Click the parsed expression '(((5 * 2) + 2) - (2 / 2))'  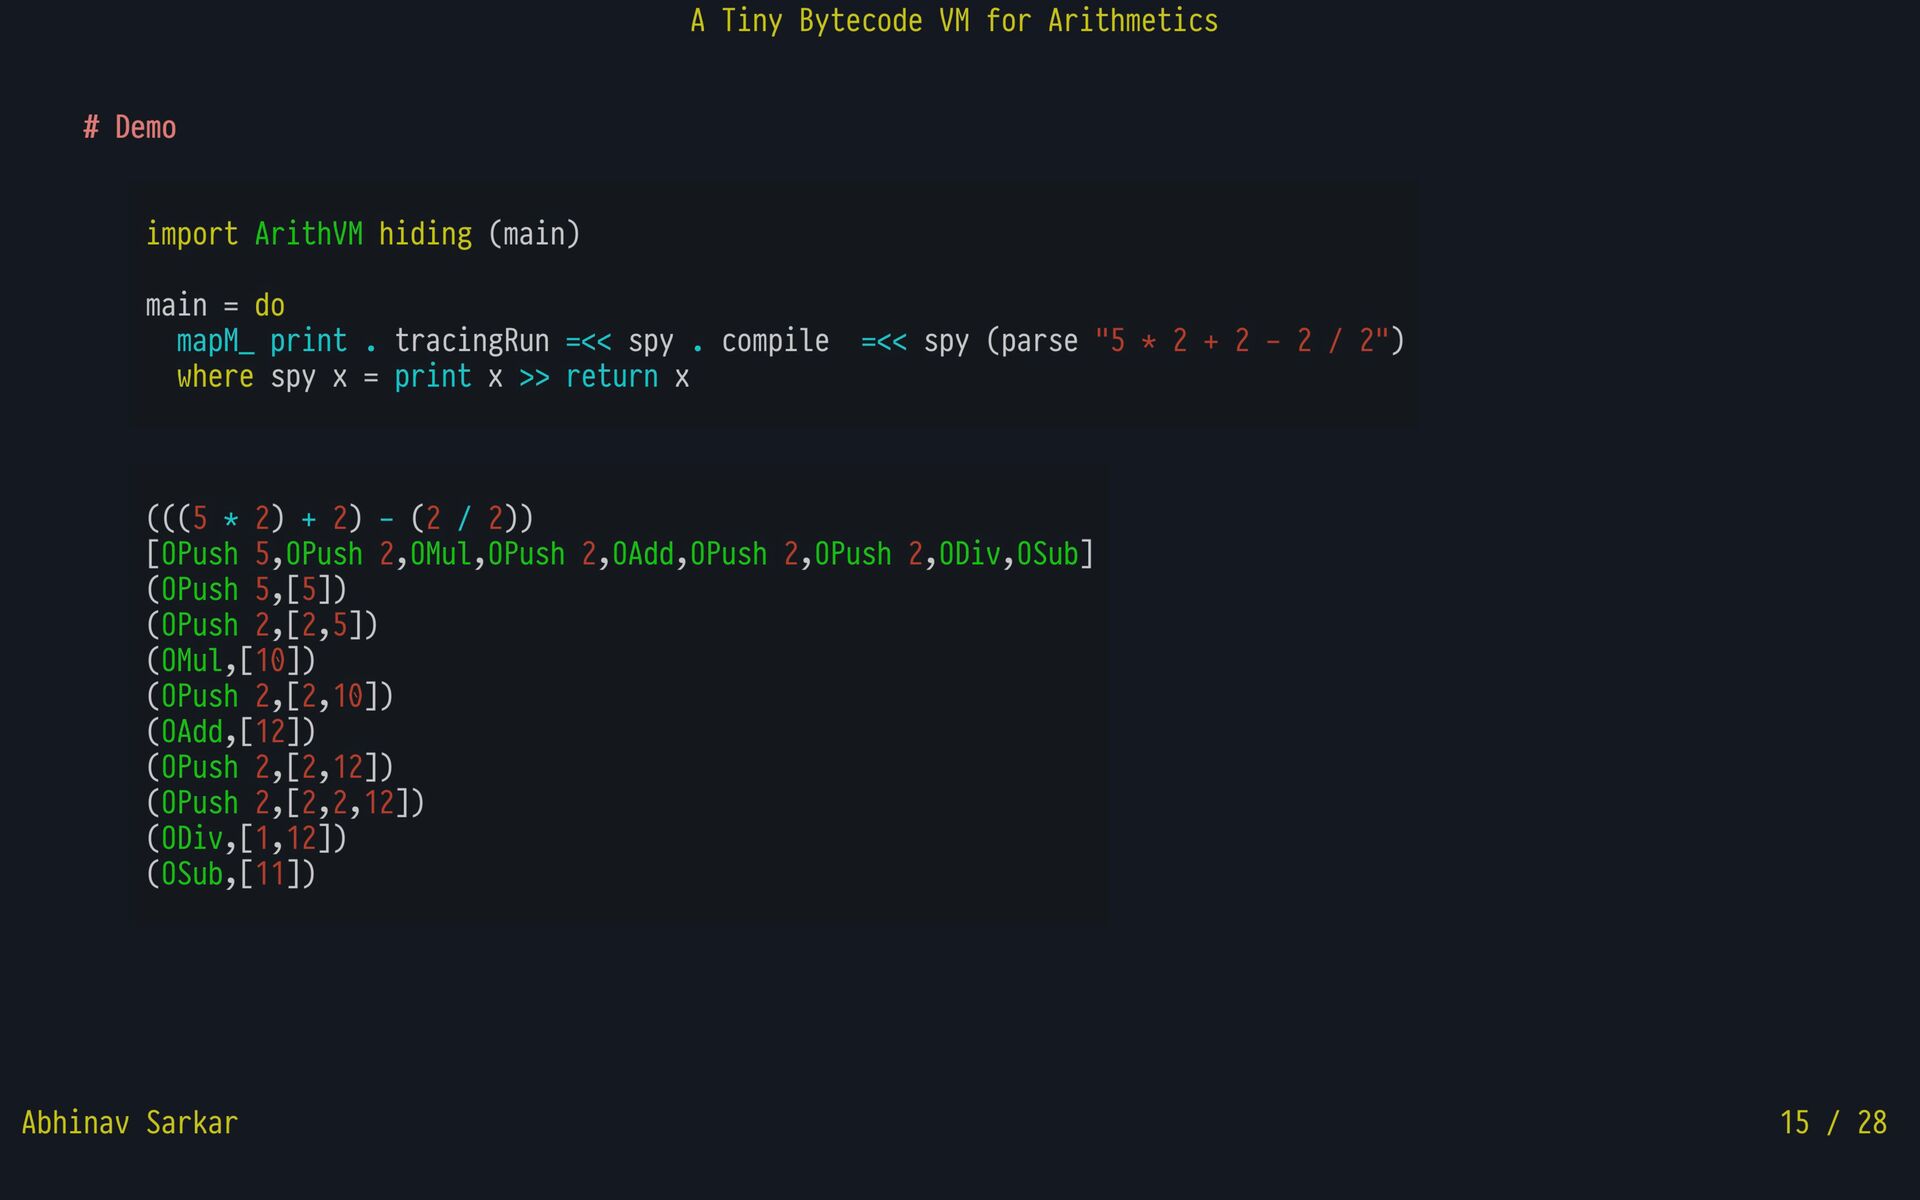pos(339,518)
